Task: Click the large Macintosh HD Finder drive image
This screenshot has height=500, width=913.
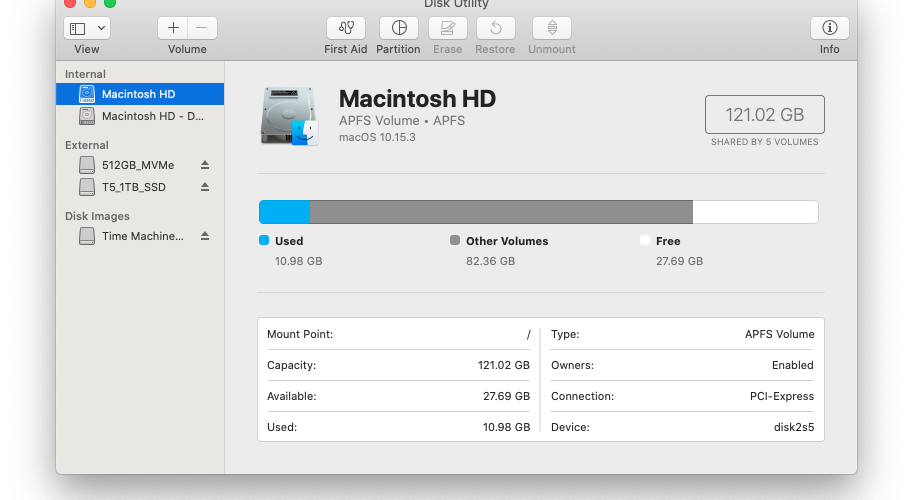Action: (289, 116)
